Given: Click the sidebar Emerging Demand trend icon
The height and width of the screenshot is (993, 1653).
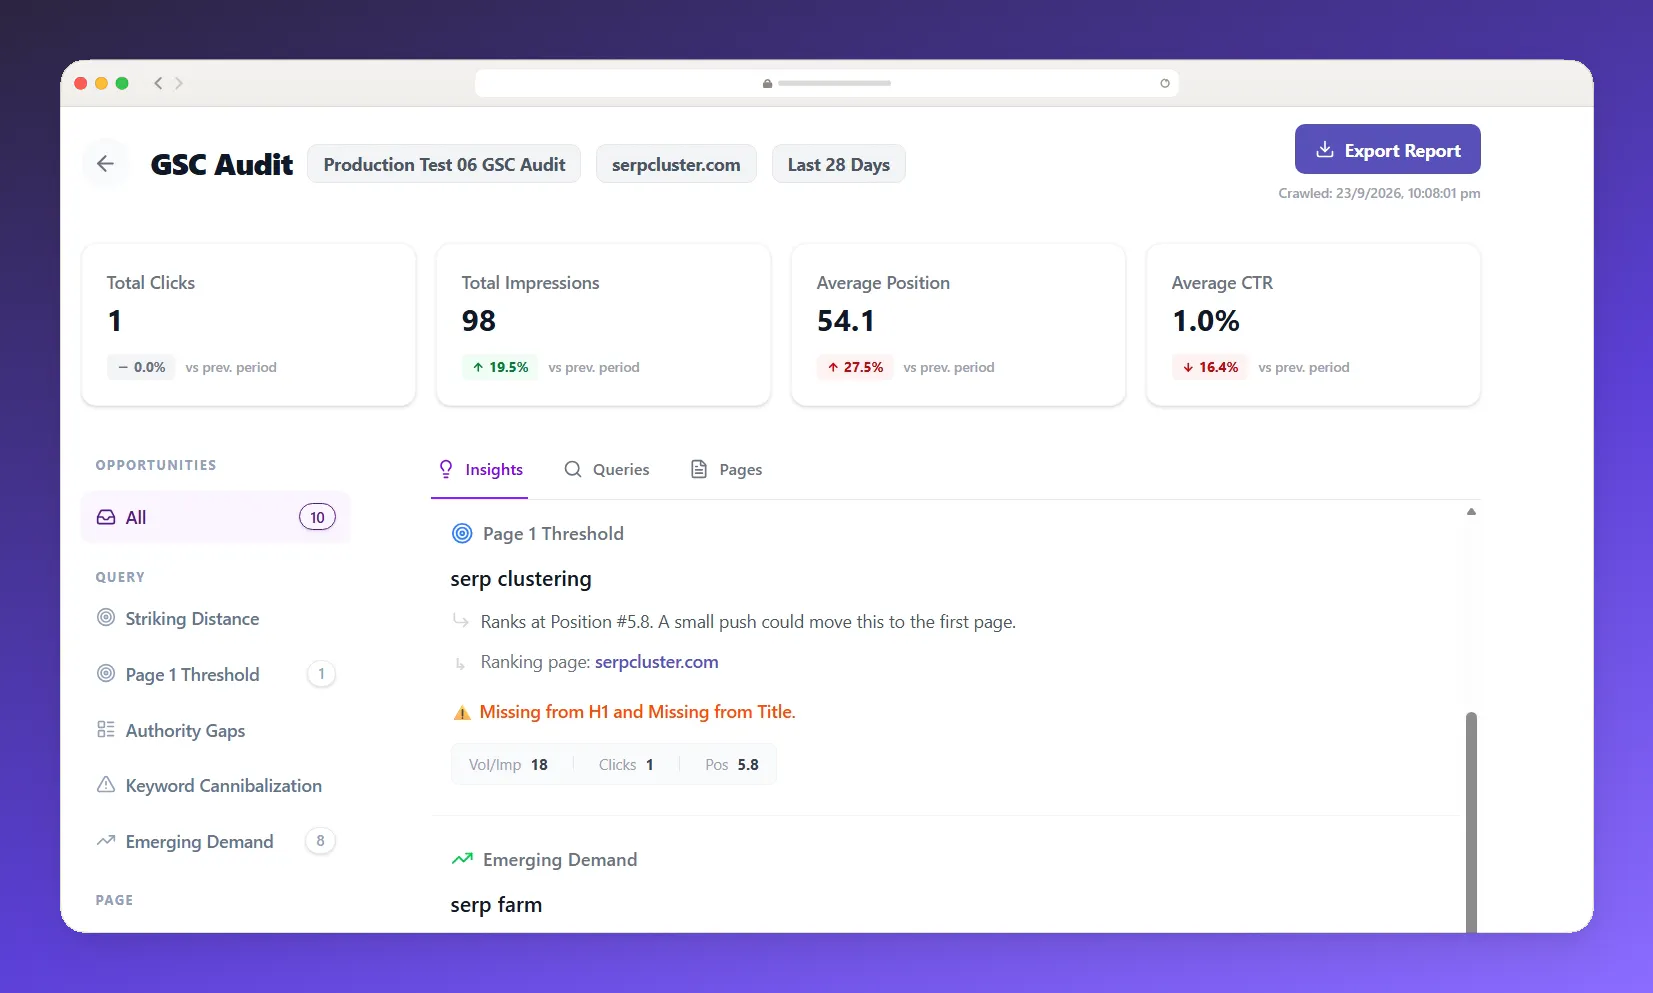Looking at the screenshot, I should tap(106, 841).
